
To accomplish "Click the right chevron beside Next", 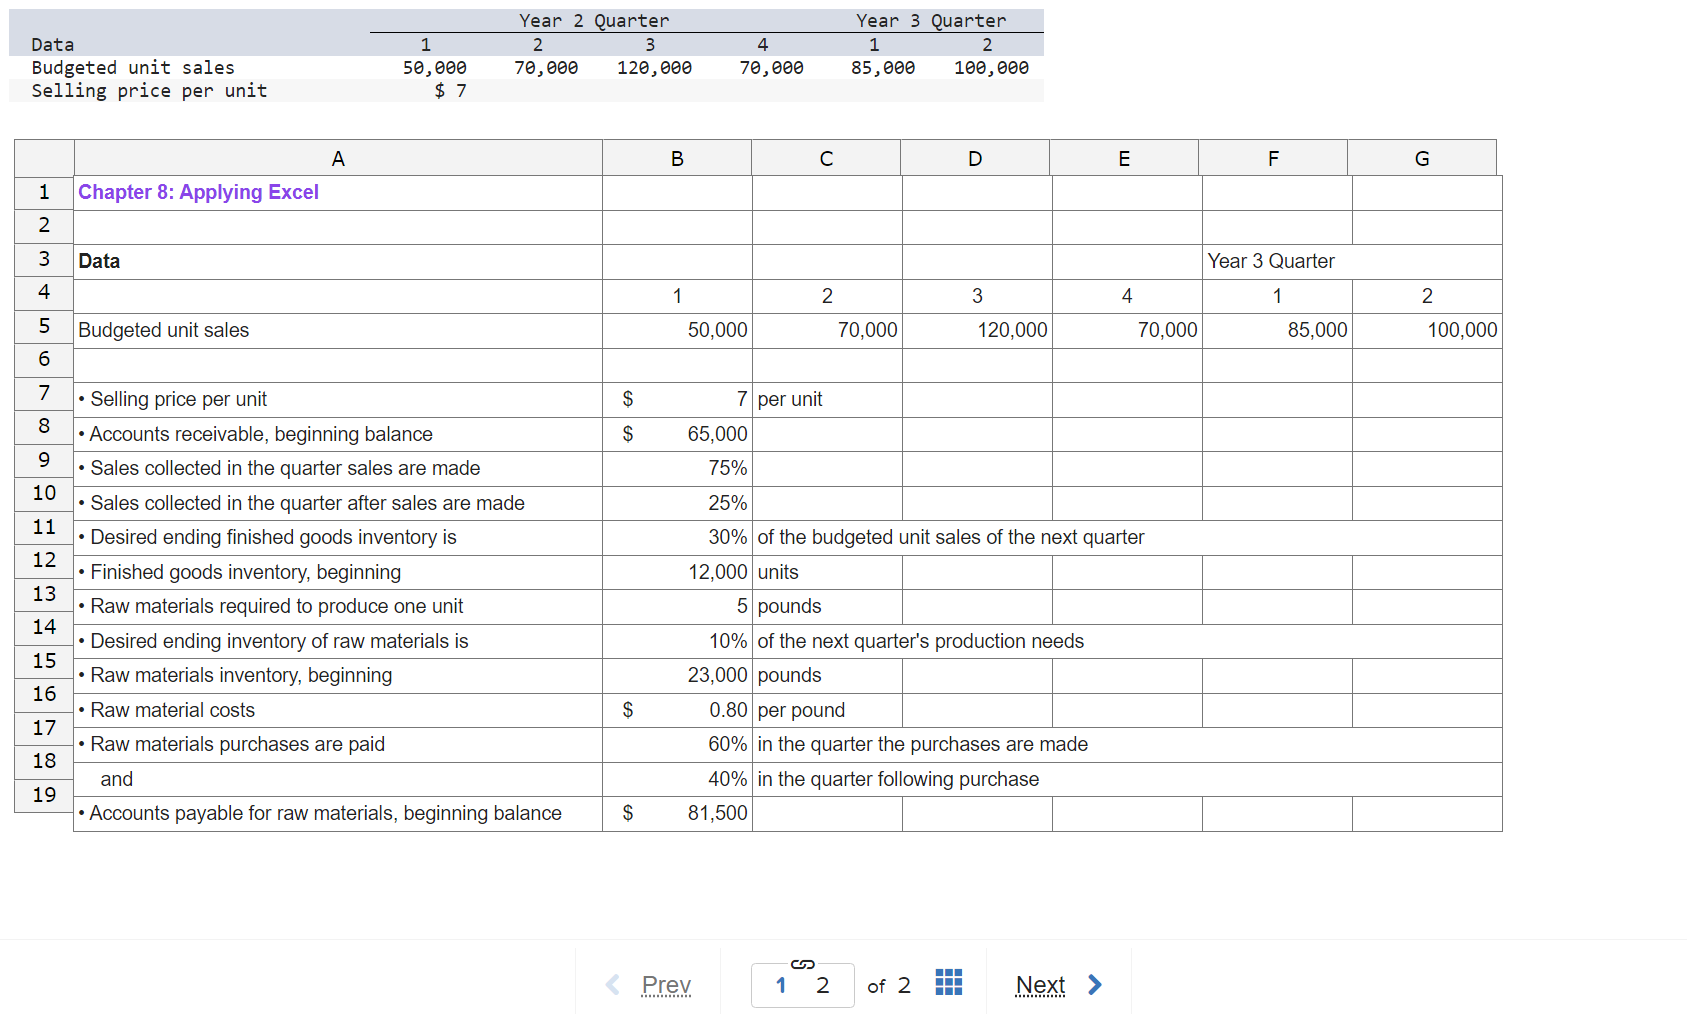I will (x=1094, y=984).
